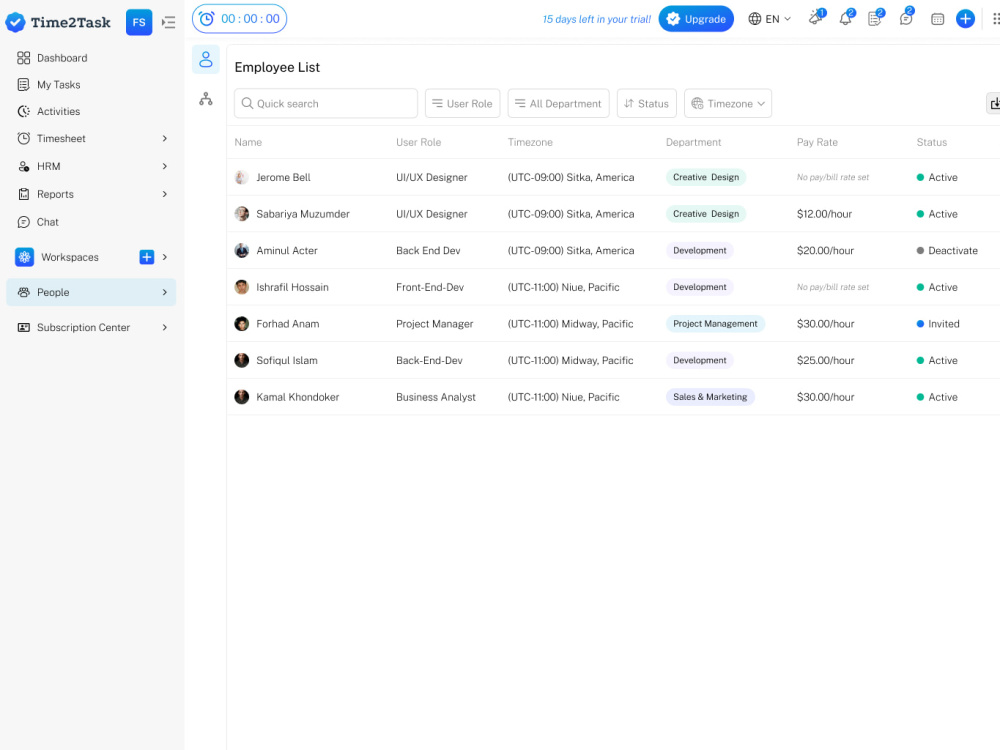Collapse the sidebar menu icon
Image resolution: width=1000 pixels, height=750 pixels.
[x=168, y=22]
